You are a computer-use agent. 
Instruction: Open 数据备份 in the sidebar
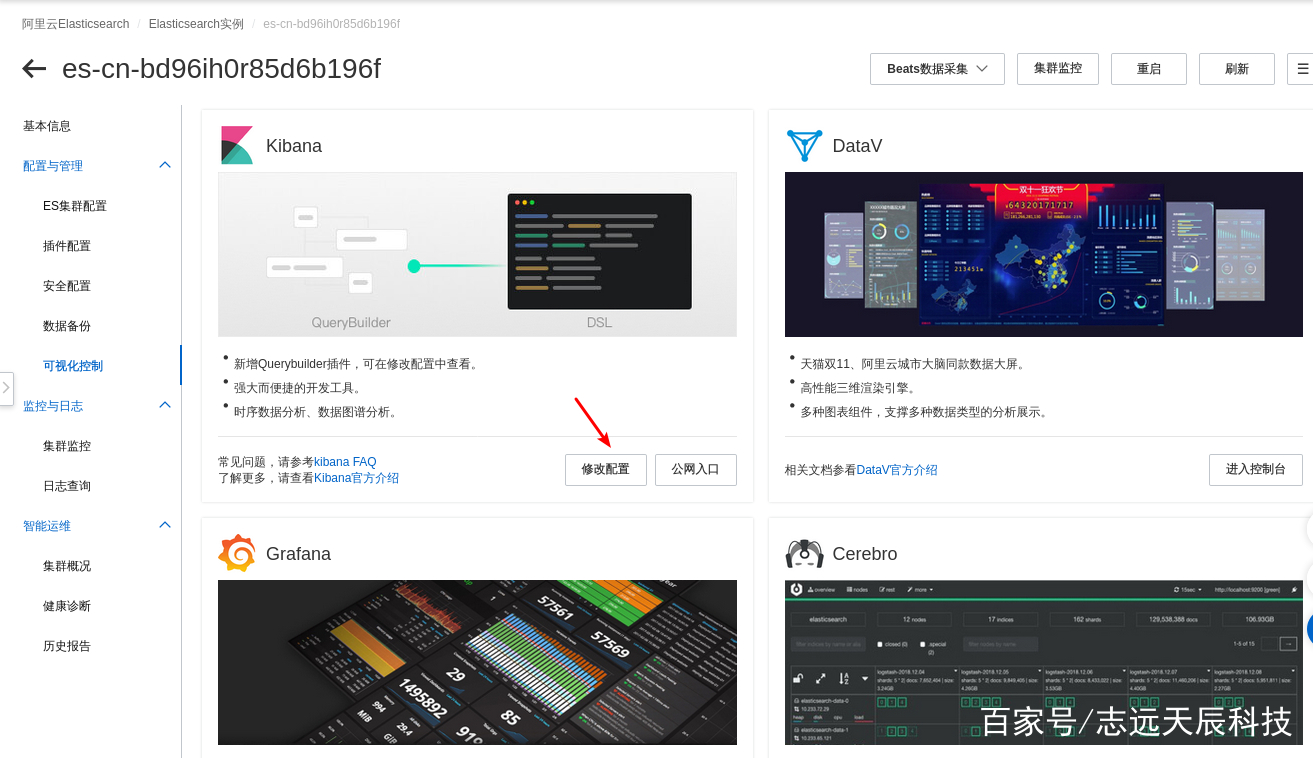coord(67,326)
